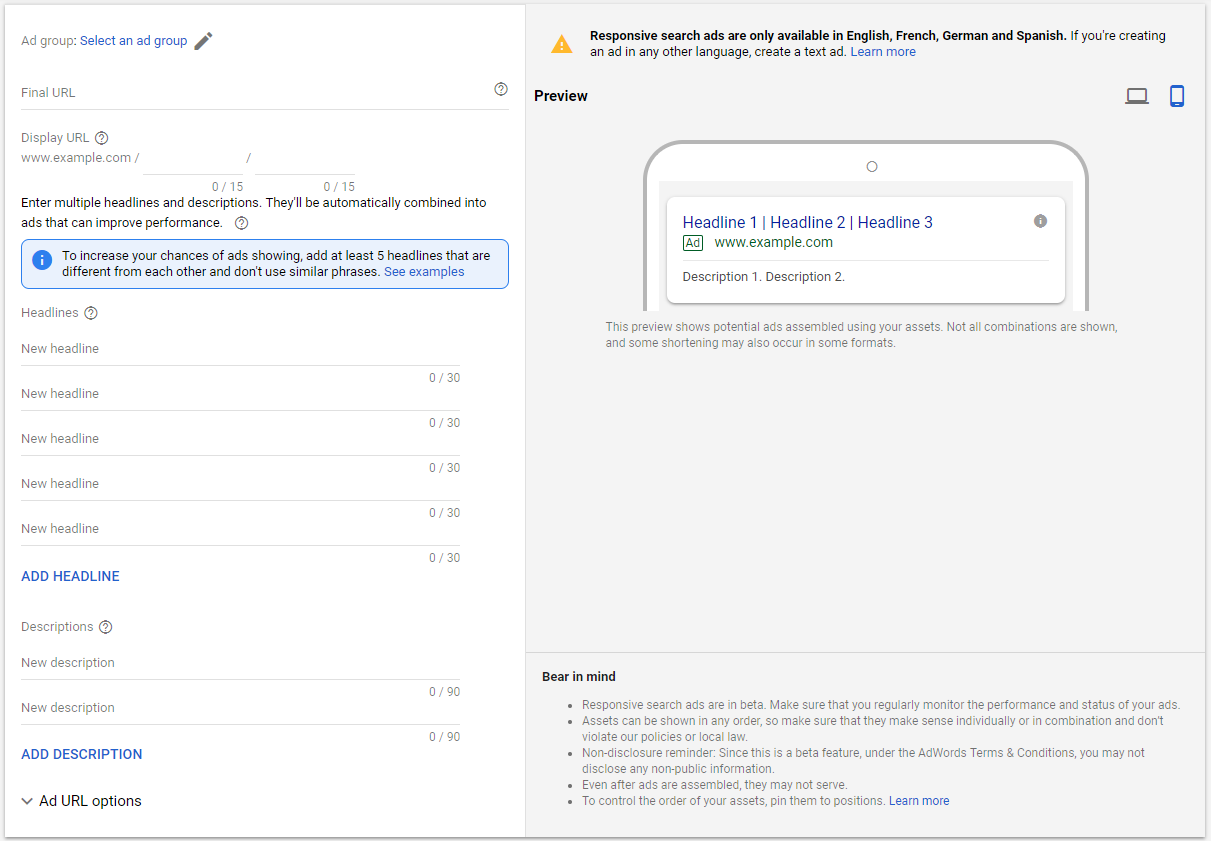Focus the second New description field
The width and height of the screenshot is (1211, 841).
coord(241,708)
